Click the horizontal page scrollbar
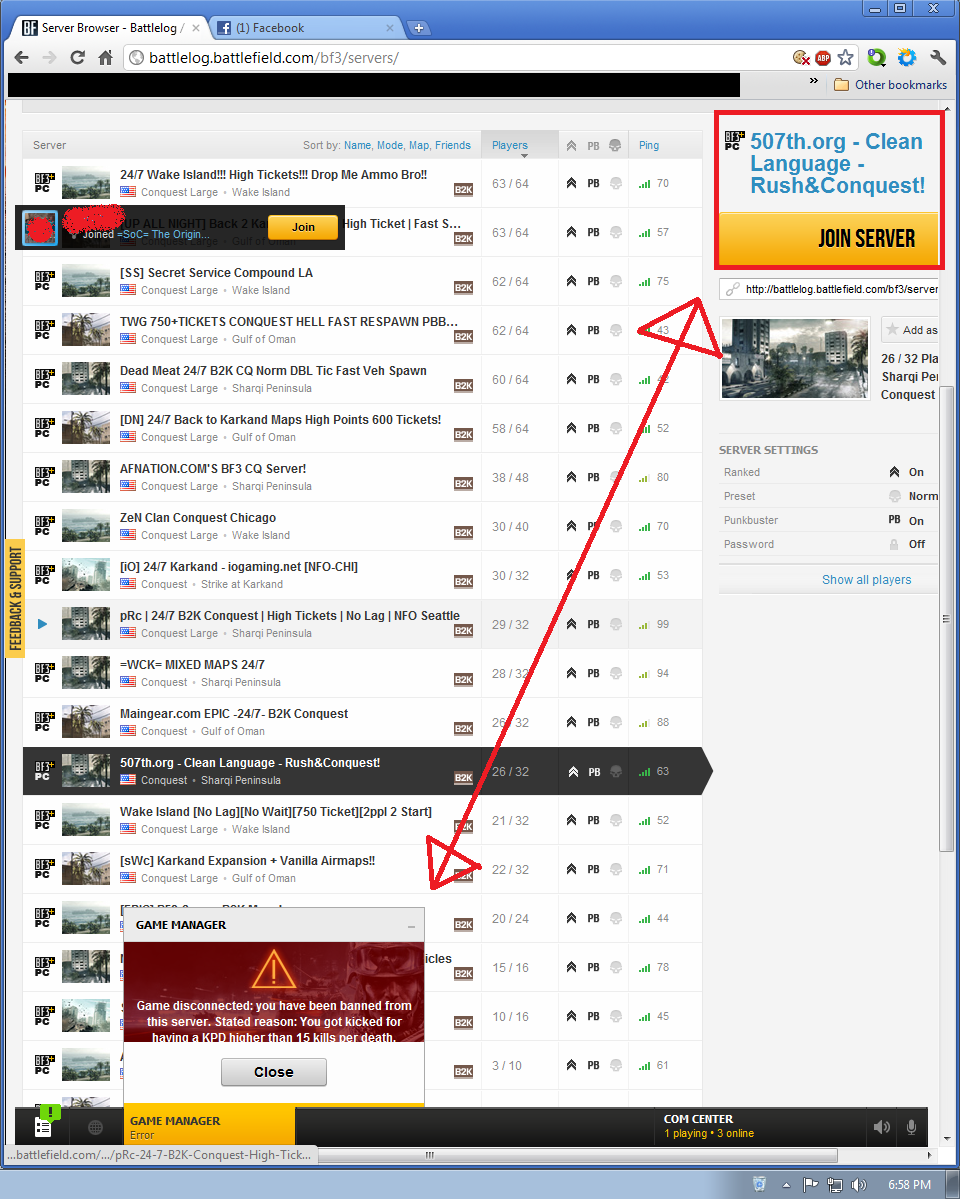This screenshot has width=960, height=1199. 578,1155
